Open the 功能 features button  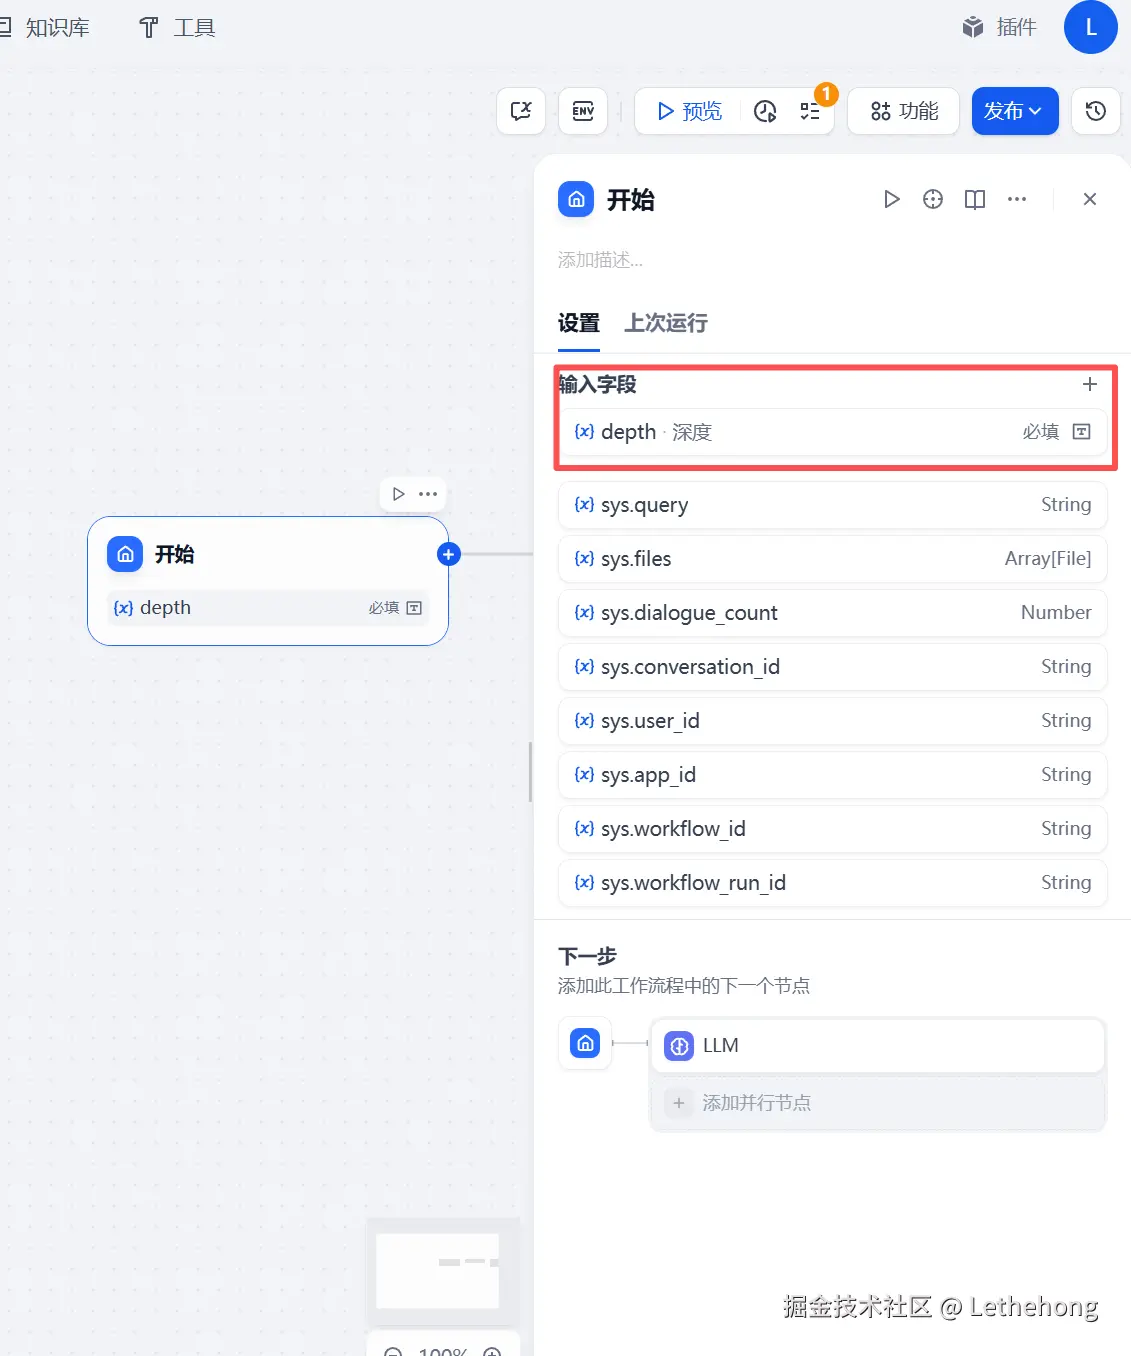coord(904,111)
